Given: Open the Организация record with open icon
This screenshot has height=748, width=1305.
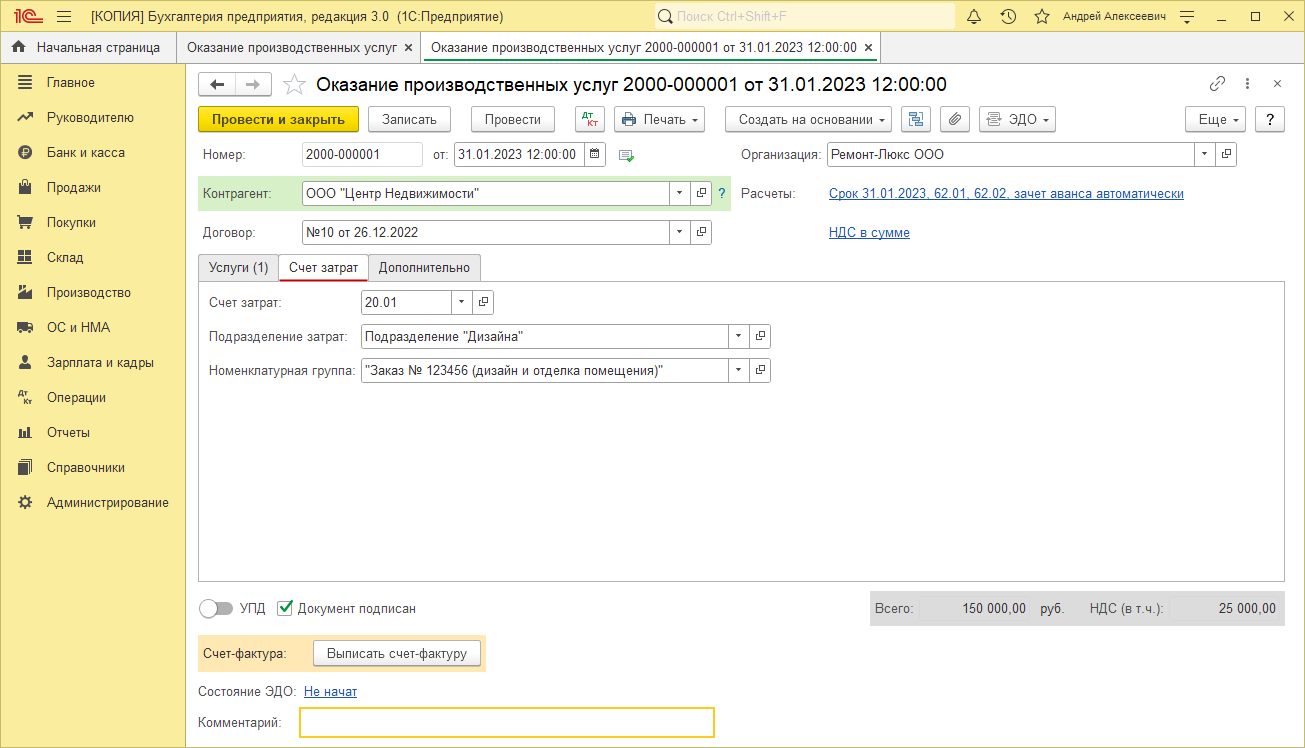Looking at the screenshot, I should (x=1227, y=154).
